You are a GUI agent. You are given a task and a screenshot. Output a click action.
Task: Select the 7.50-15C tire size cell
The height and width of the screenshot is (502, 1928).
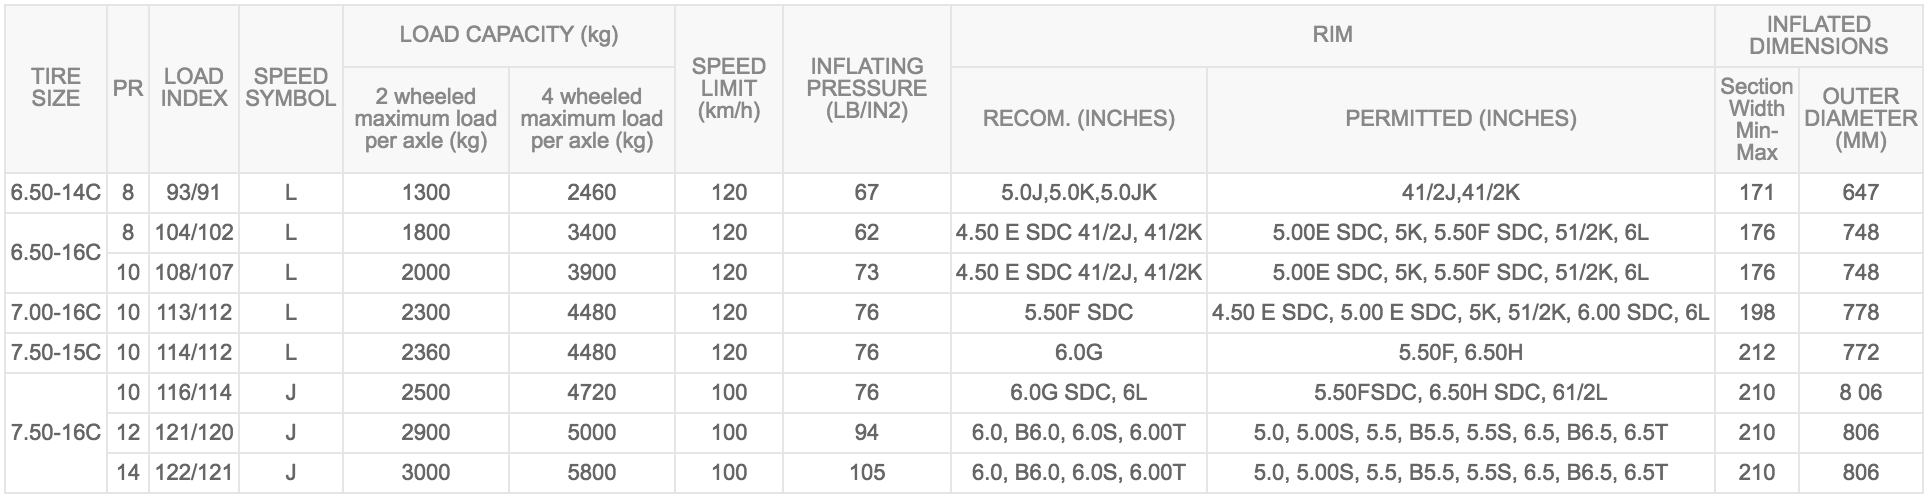56,353
